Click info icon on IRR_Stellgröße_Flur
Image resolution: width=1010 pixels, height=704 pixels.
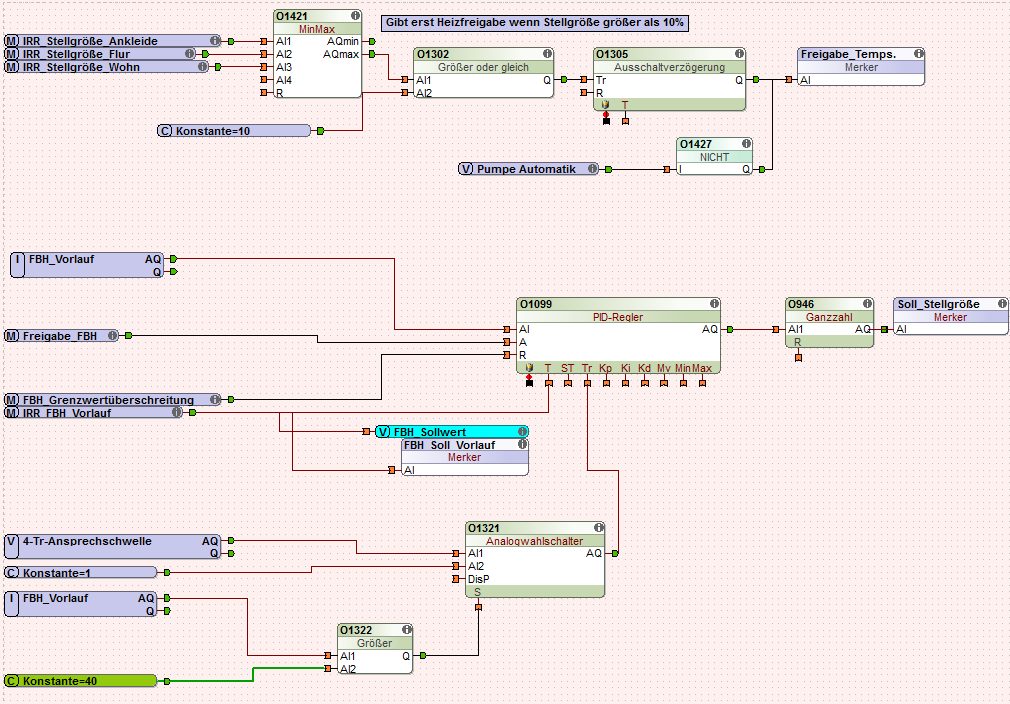[189, 54]
